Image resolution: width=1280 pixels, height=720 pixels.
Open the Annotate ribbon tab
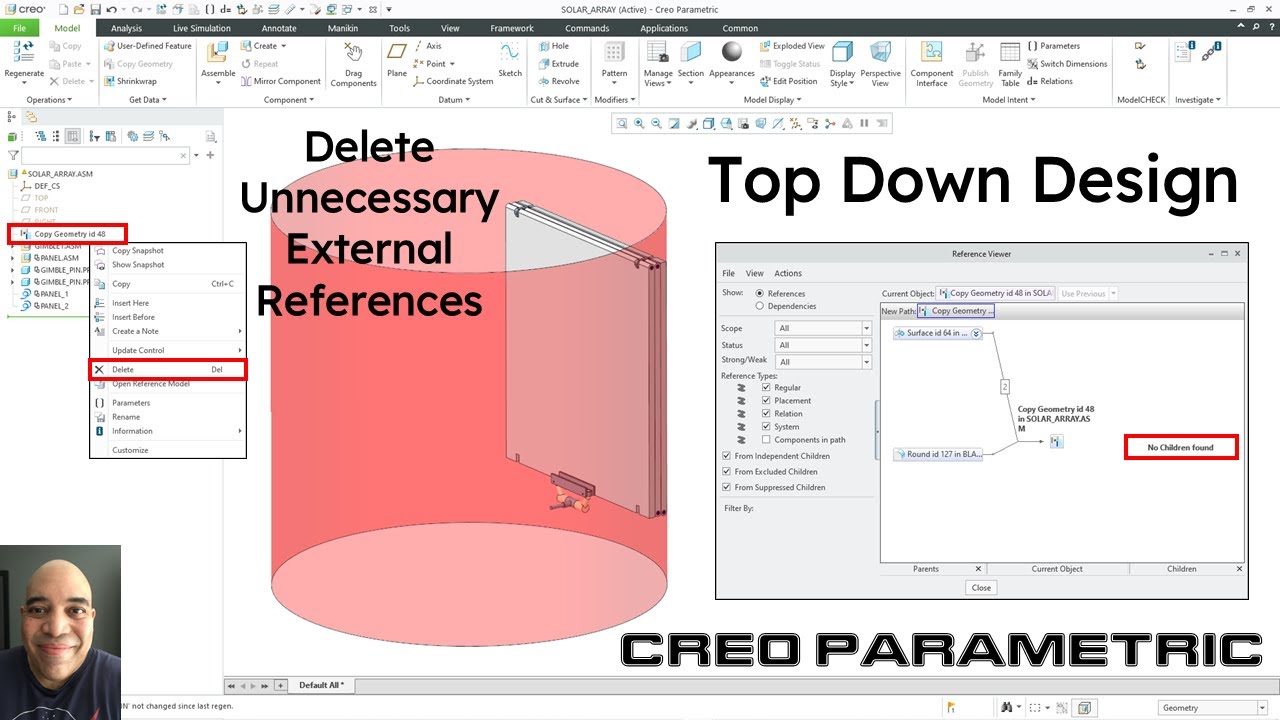coord(279,28)
